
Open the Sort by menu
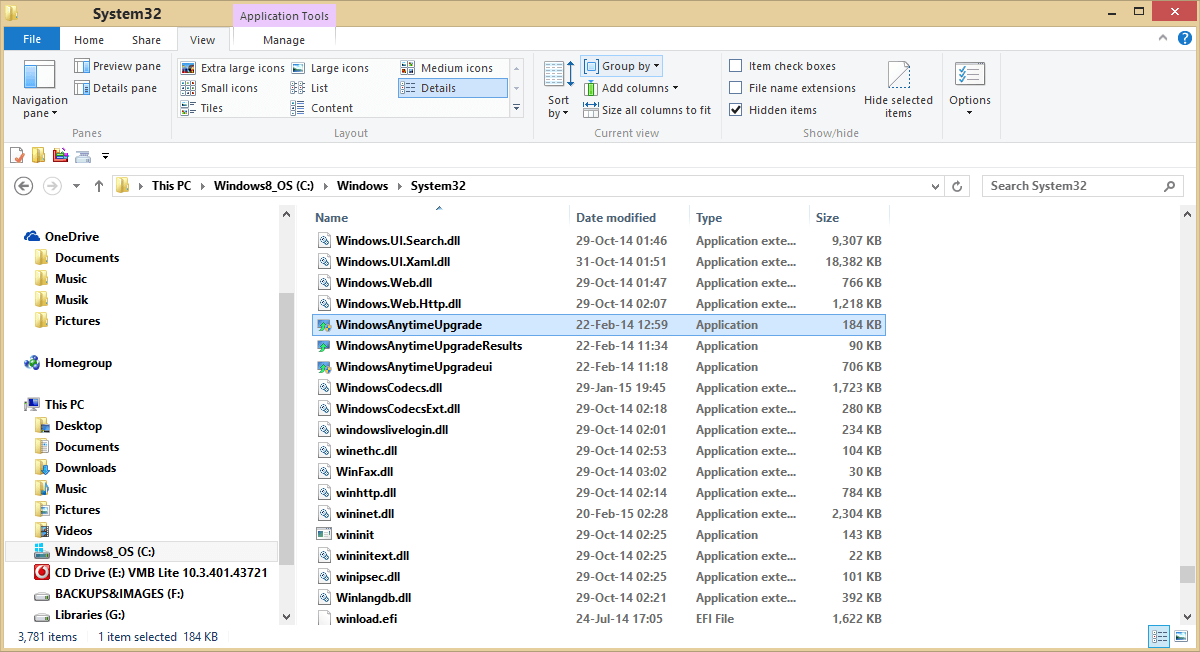[558, 90]
